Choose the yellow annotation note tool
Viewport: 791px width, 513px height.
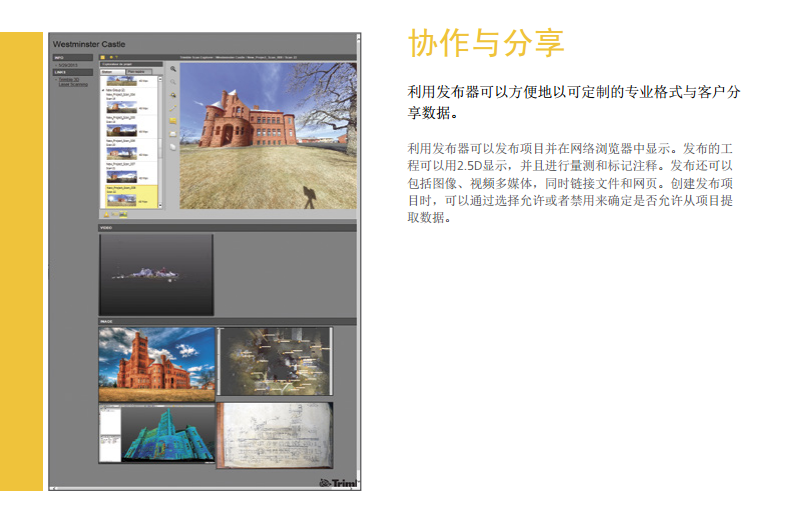point(172,120)
